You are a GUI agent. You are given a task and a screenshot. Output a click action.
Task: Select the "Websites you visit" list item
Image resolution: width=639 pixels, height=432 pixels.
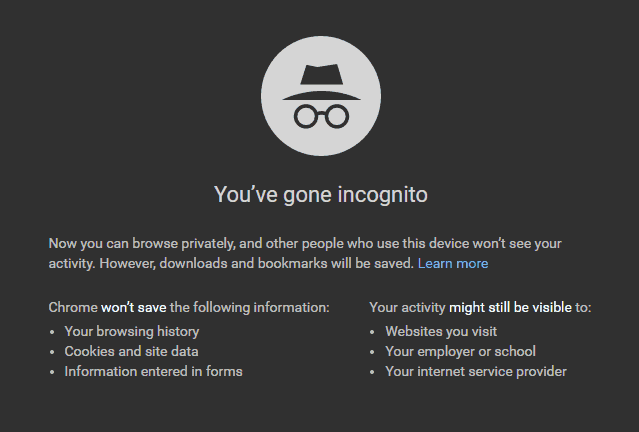(441, 331)
